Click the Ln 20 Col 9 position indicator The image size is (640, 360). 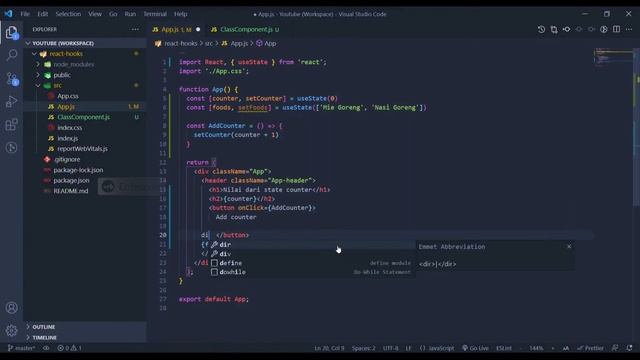coord(329,348)
